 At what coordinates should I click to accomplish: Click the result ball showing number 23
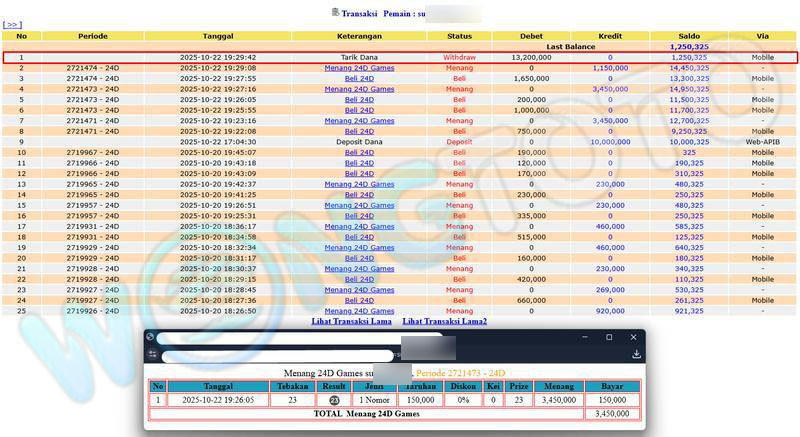coord(335,399)
